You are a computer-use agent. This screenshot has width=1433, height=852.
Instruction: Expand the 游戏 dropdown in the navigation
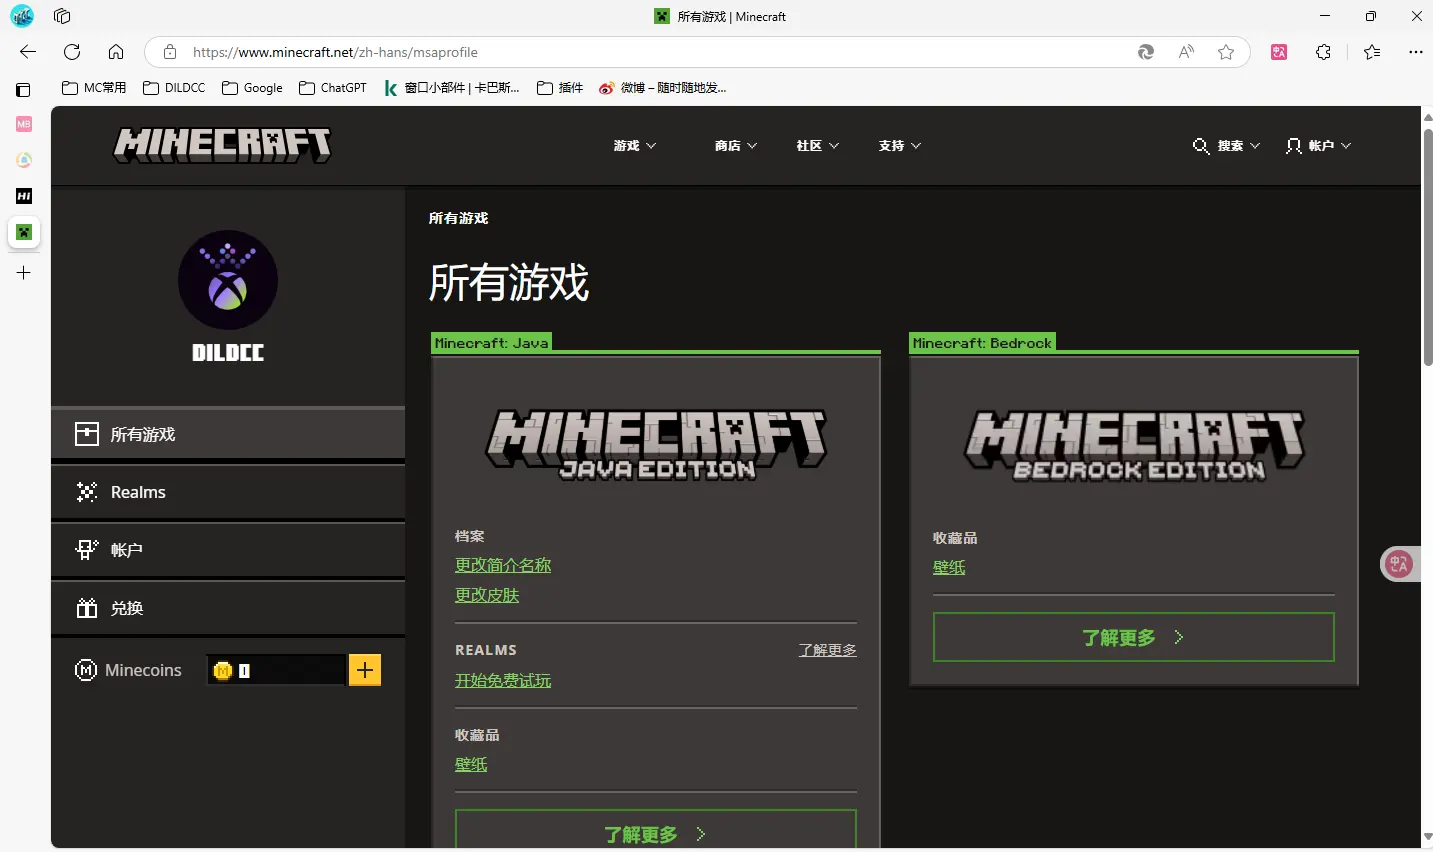pos(635,146)
